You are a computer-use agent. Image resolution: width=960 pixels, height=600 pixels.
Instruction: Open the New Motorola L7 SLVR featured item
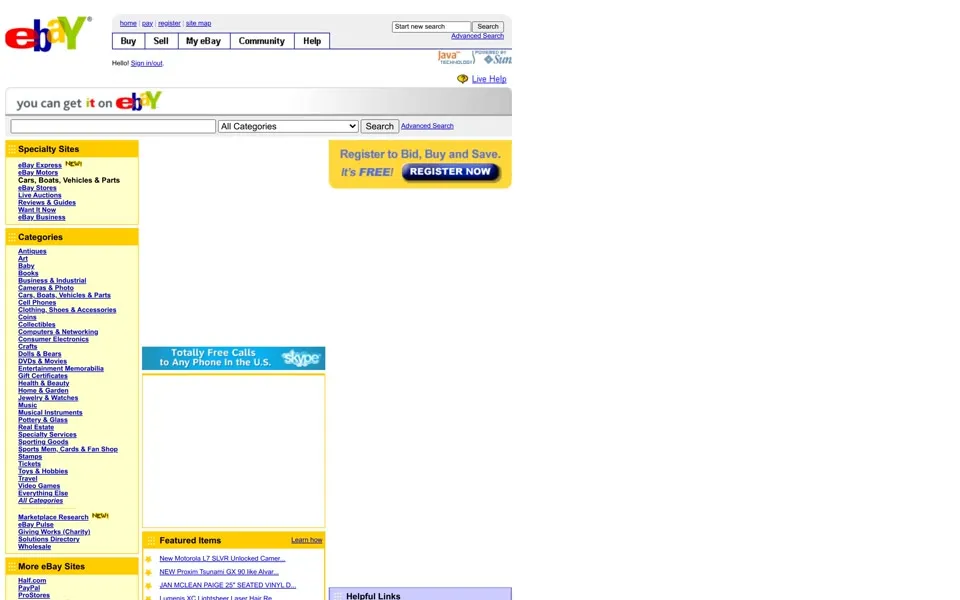coord(222,558)
